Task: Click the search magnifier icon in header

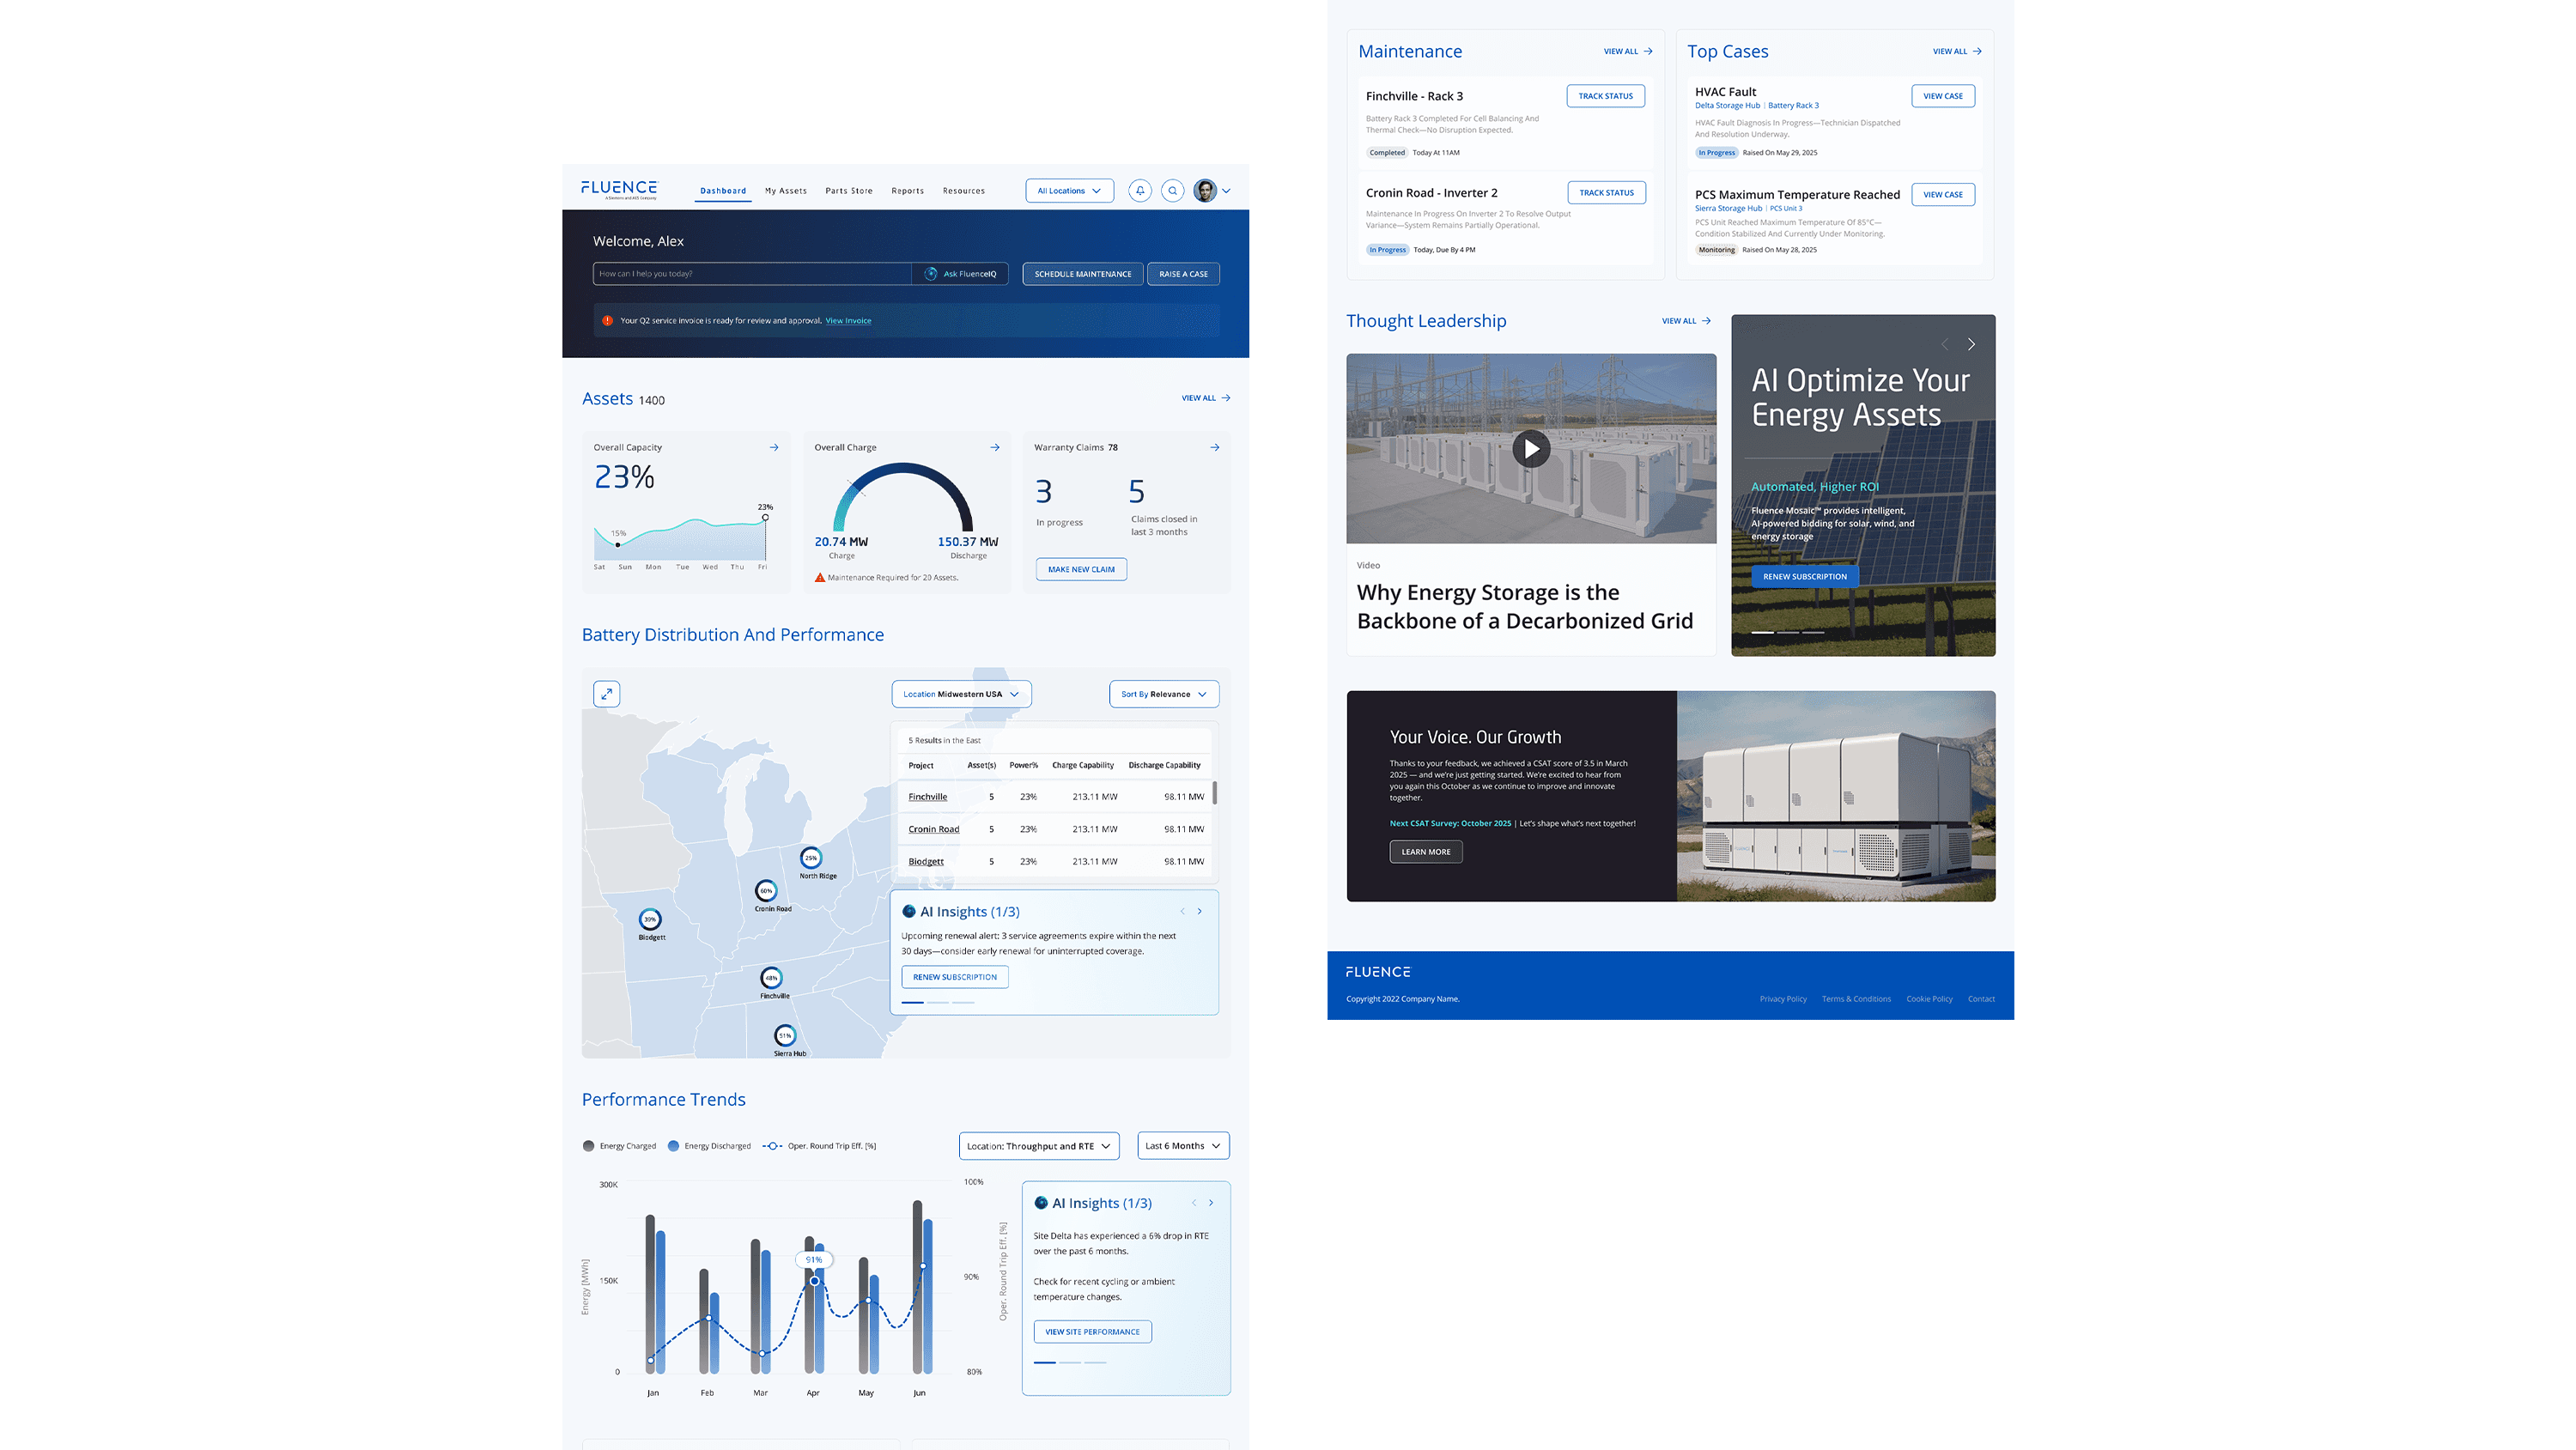Action: pos(1172,191)
